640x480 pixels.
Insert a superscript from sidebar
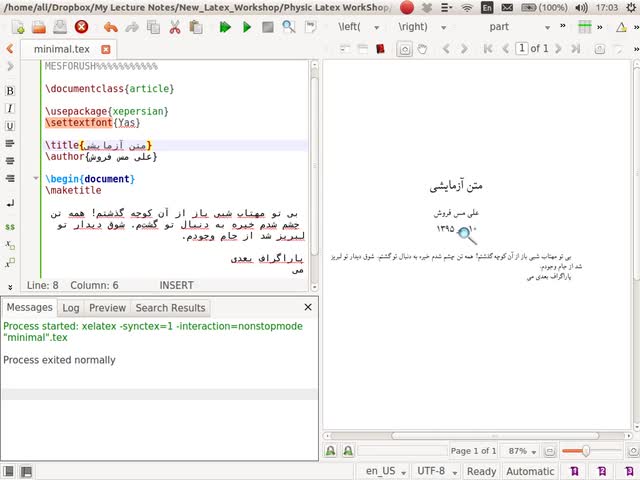tap(10, 263)
